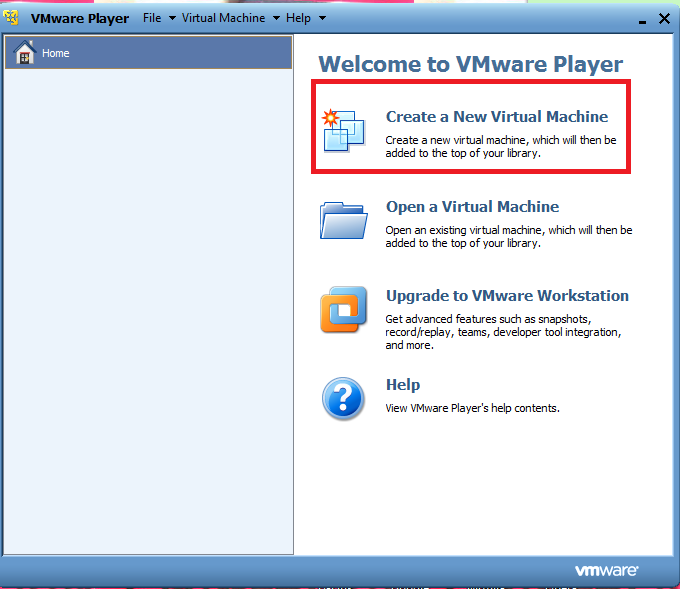Click the blue question mark Help icon

[x=343, y=398]
